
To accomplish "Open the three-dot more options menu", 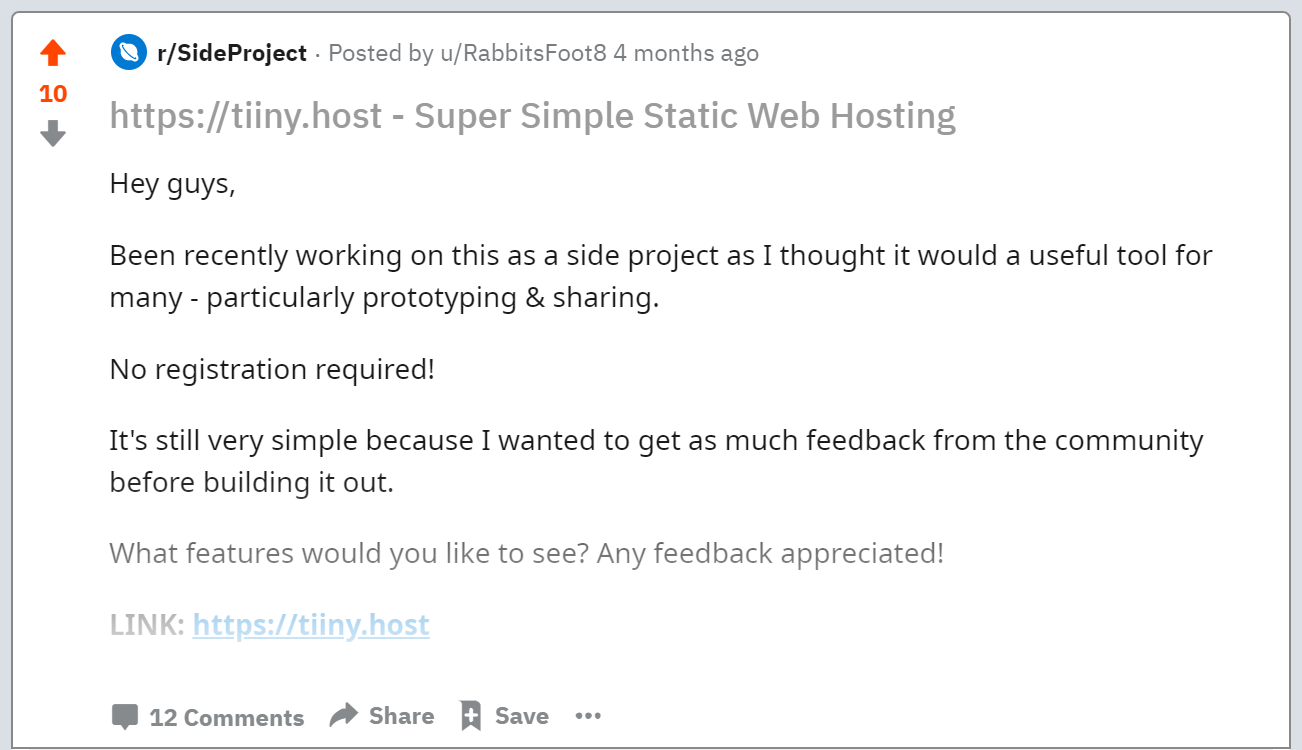I will tap(588, 716).
